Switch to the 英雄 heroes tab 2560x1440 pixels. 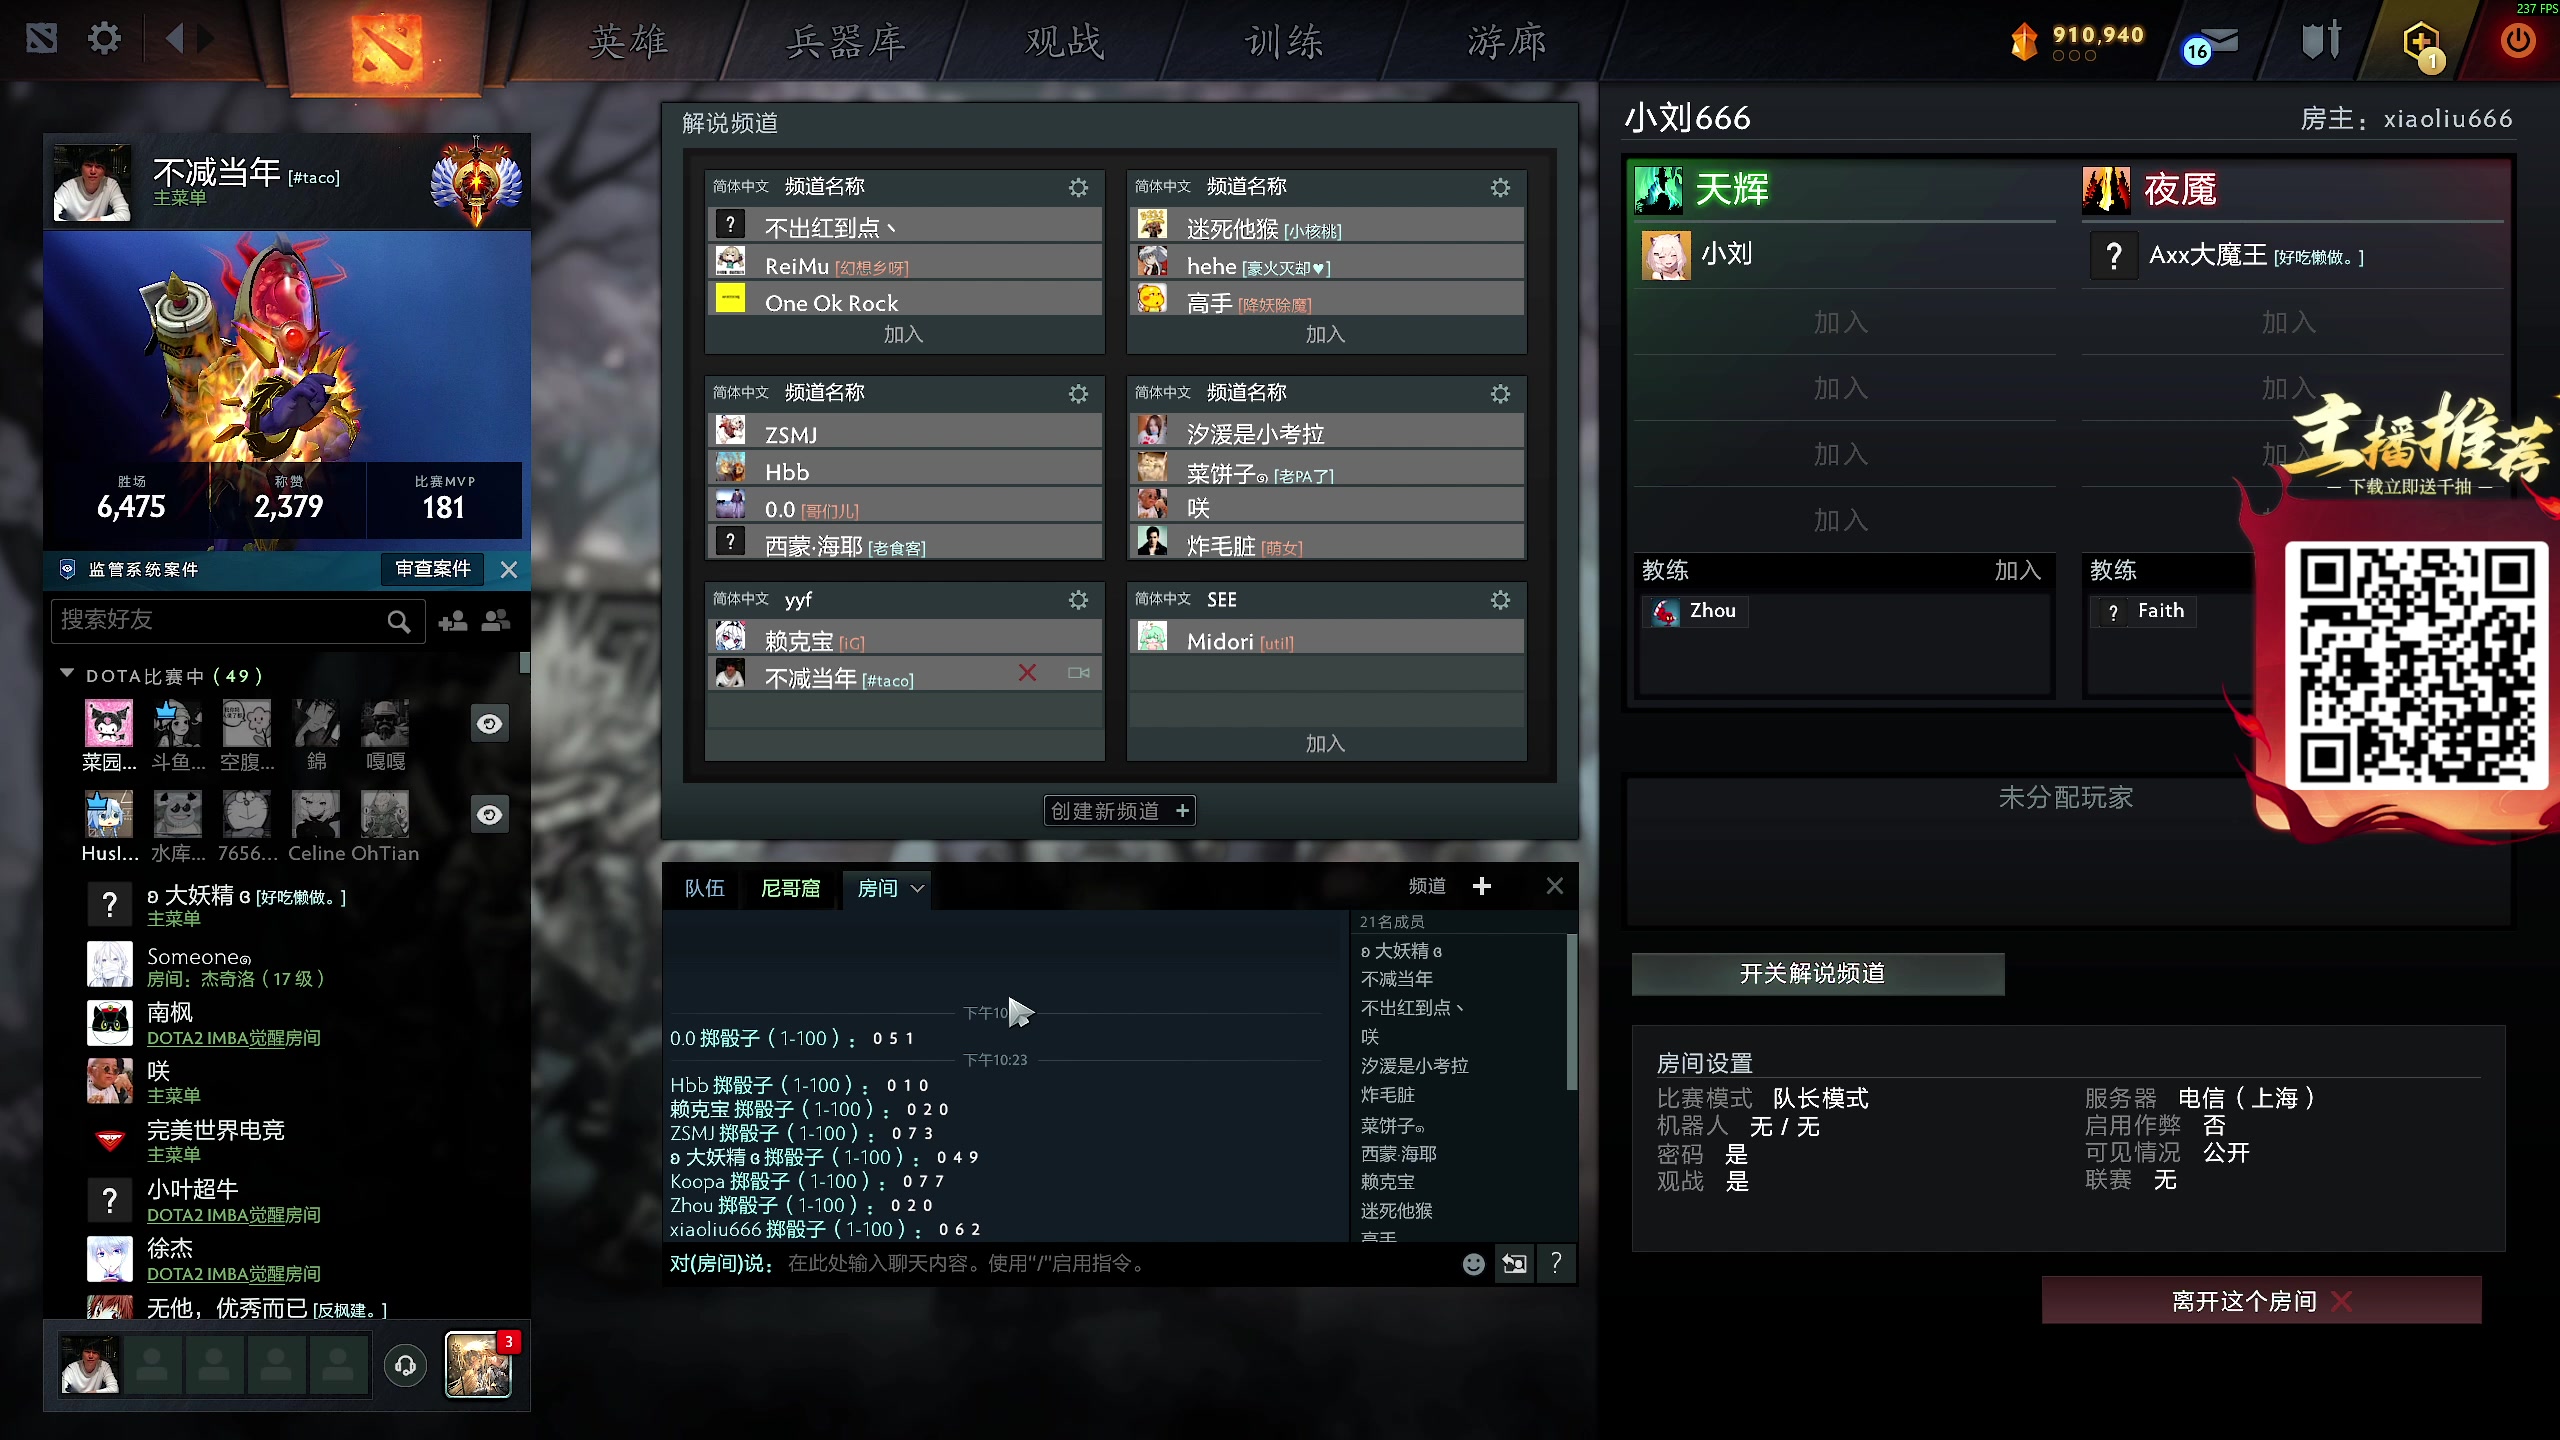point(627,42)
